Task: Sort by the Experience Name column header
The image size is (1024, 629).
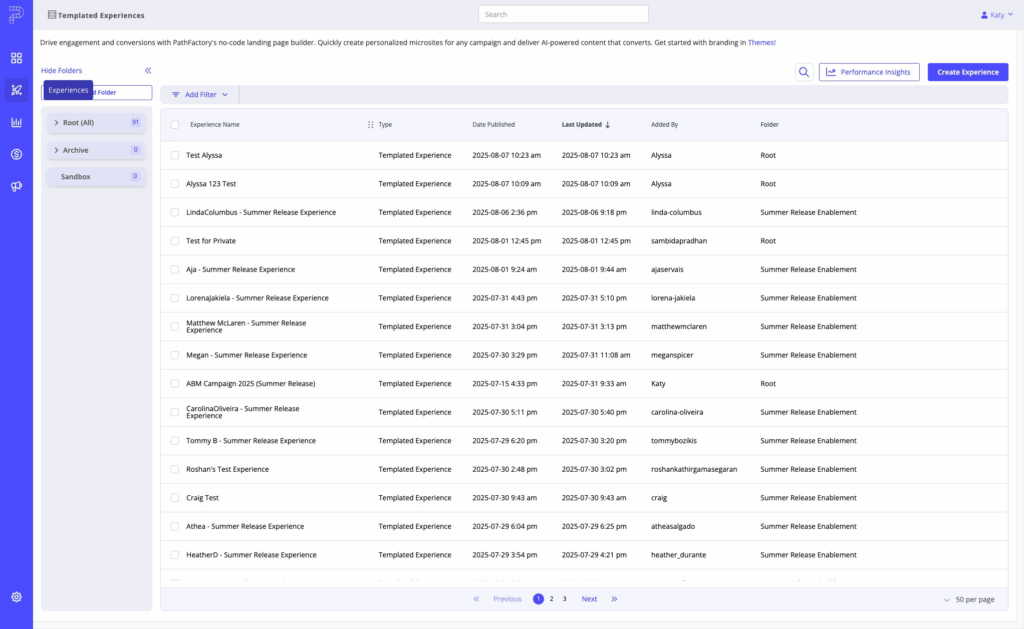Action: [x=215, y=124]
